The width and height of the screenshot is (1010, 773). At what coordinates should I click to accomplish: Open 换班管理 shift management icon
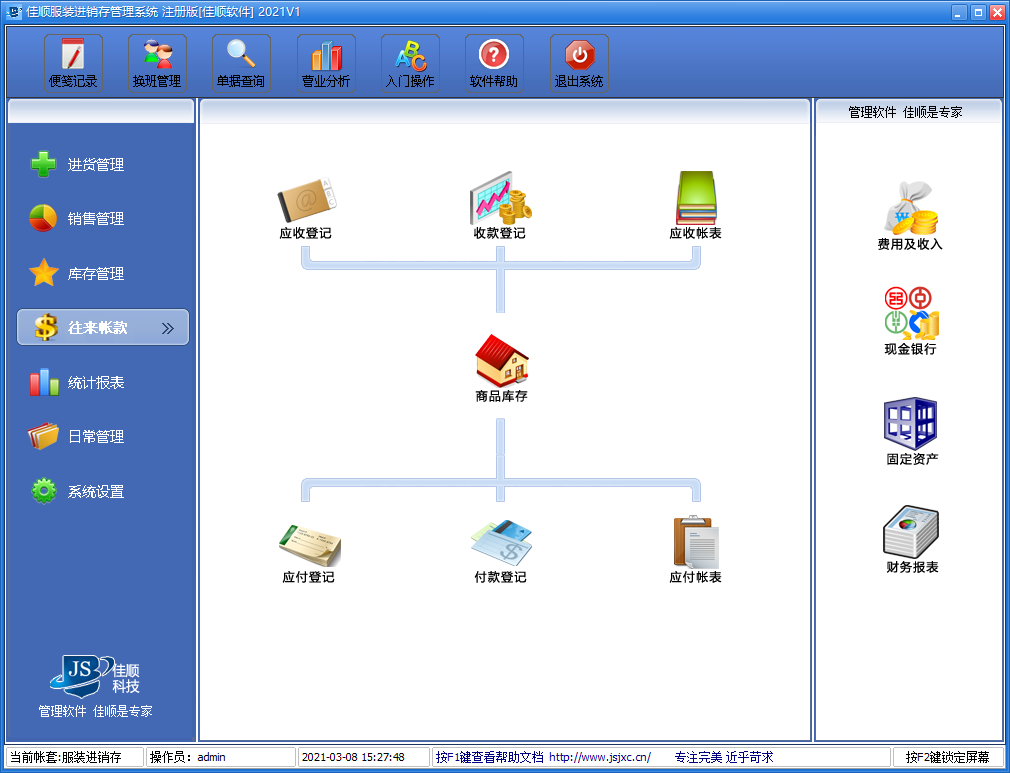[157, 63]
